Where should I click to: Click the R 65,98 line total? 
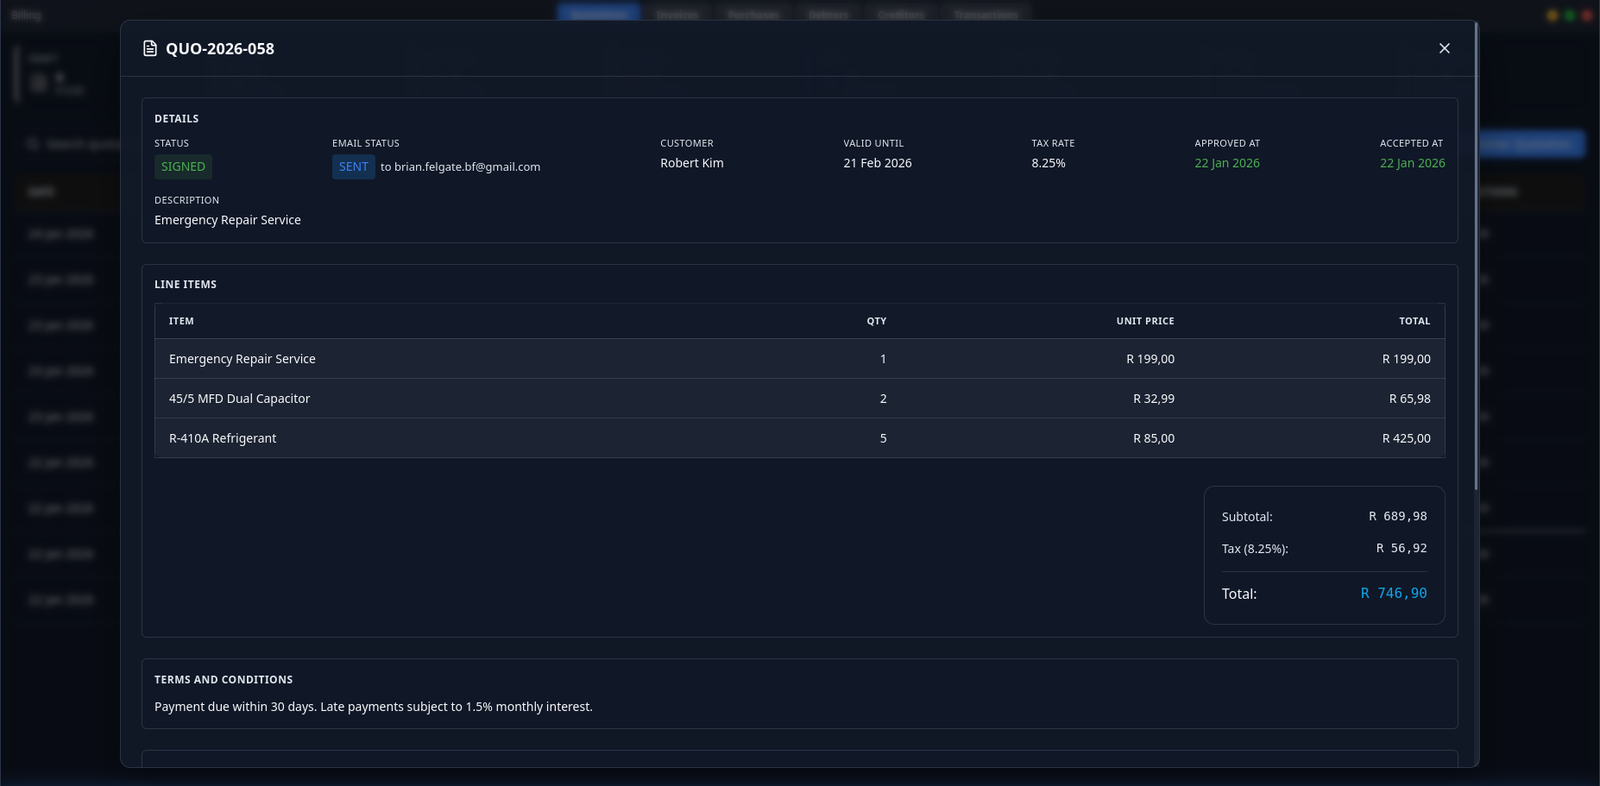pos(1409,398)
